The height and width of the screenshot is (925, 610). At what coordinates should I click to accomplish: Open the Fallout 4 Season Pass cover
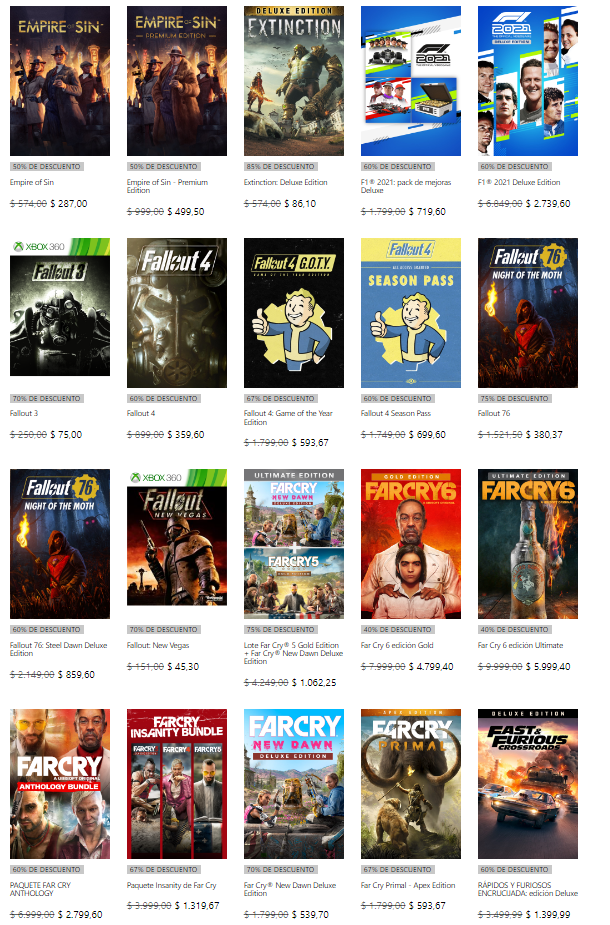coord(411,313)
